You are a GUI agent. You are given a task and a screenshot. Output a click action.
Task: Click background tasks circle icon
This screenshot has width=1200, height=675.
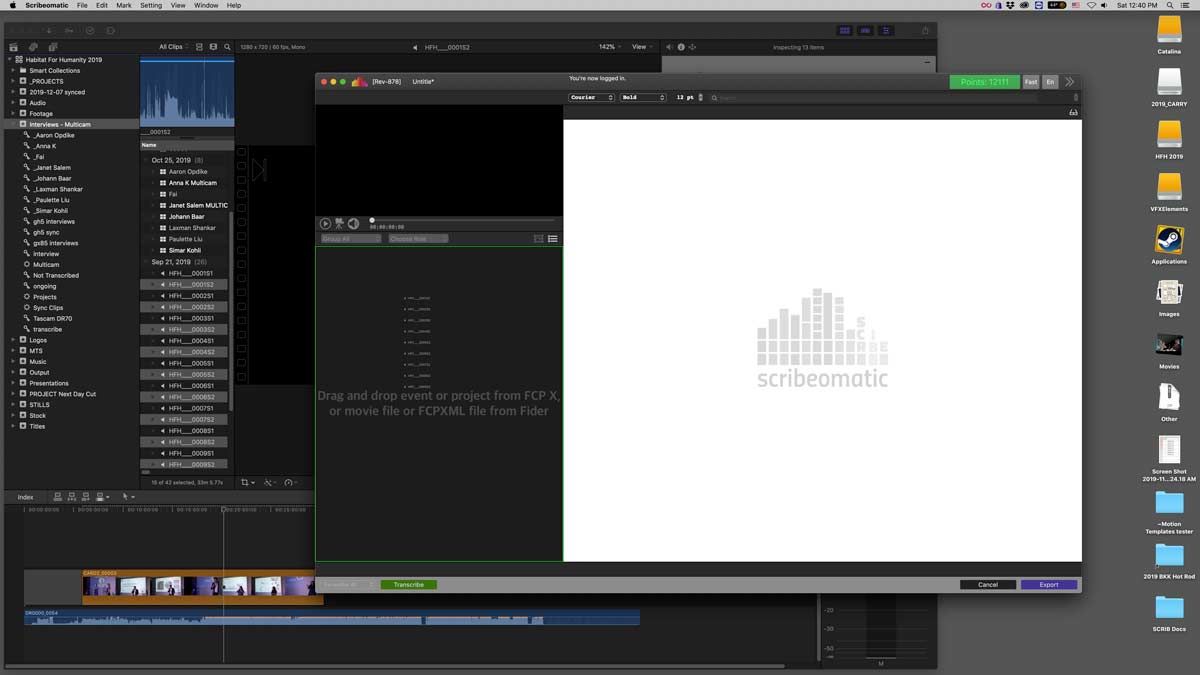pyautogui.click(x=89, y=31)
